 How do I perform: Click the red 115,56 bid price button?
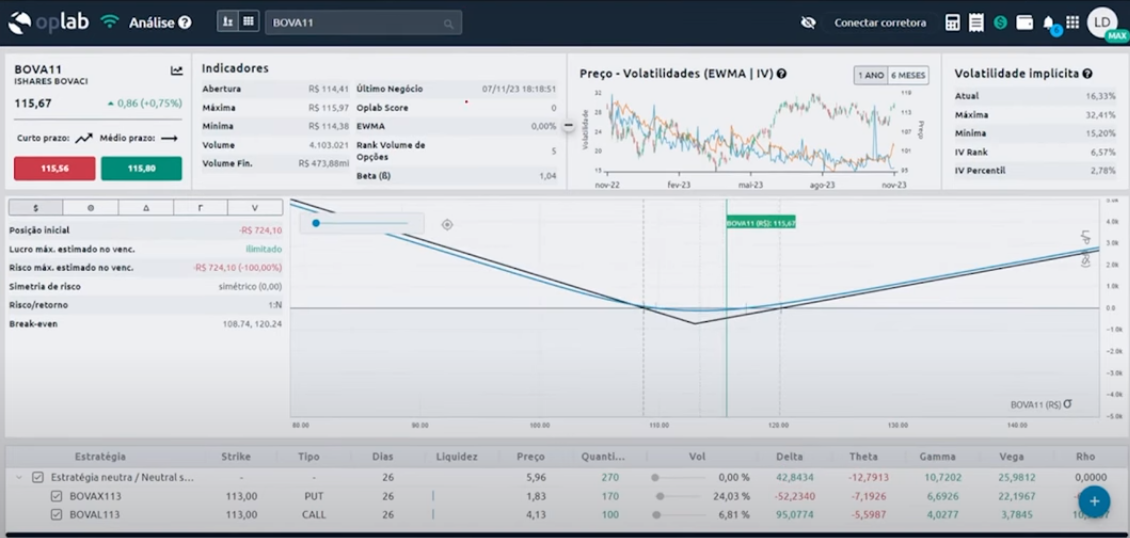[54, 169]
